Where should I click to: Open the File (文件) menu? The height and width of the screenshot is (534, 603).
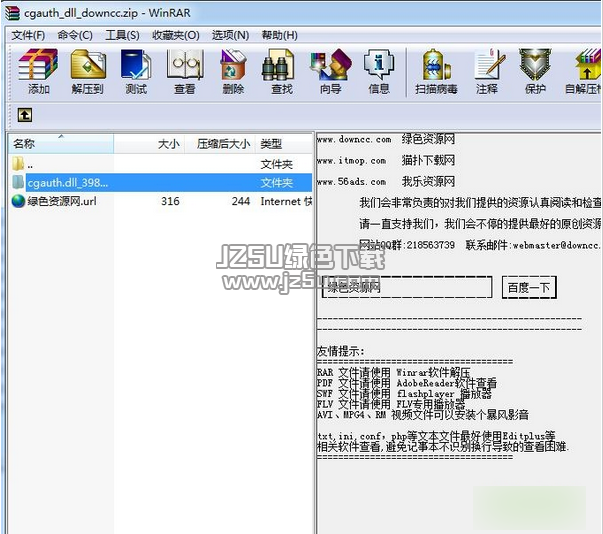28,35
